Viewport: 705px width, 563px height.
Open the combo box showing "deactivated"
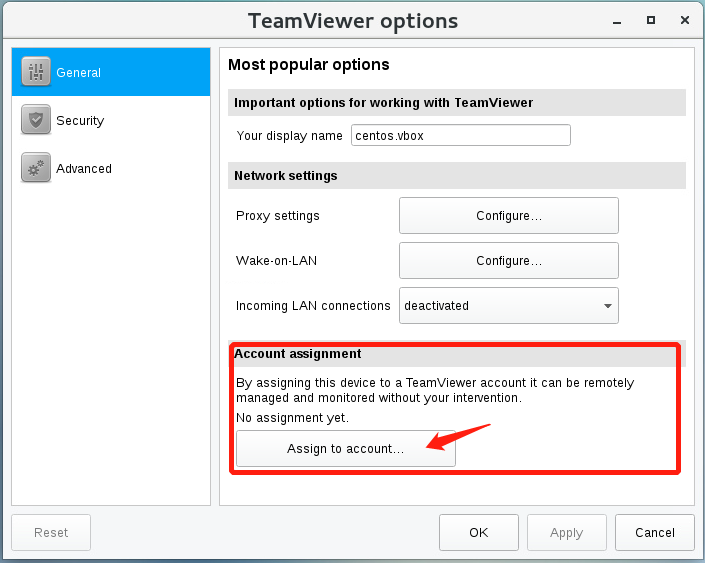coord(509,306)
